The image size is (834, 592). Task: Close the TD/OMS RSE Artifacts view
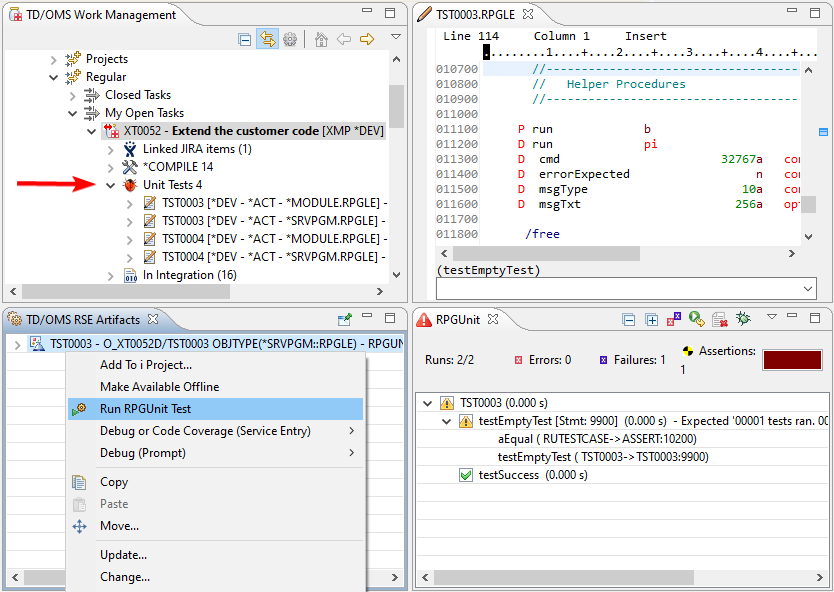(x=153, y=319)
